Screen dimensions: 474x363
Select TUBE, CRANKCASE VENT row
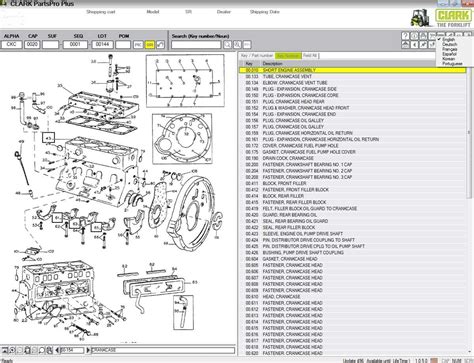tap(353, 77)
